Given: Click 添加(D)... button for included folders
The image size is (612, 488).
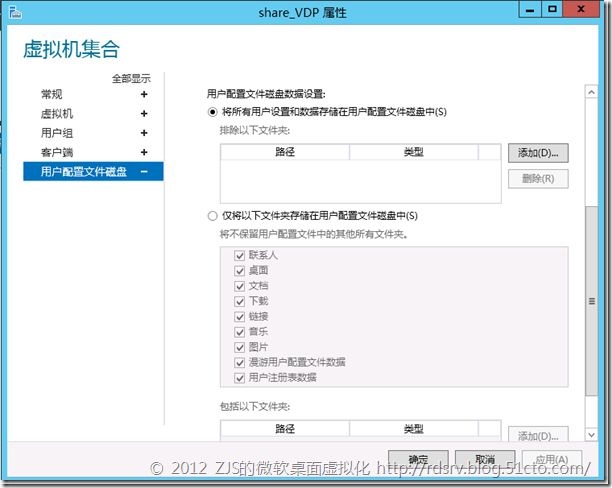Looking at the screenshot, I should click(538, 435).
